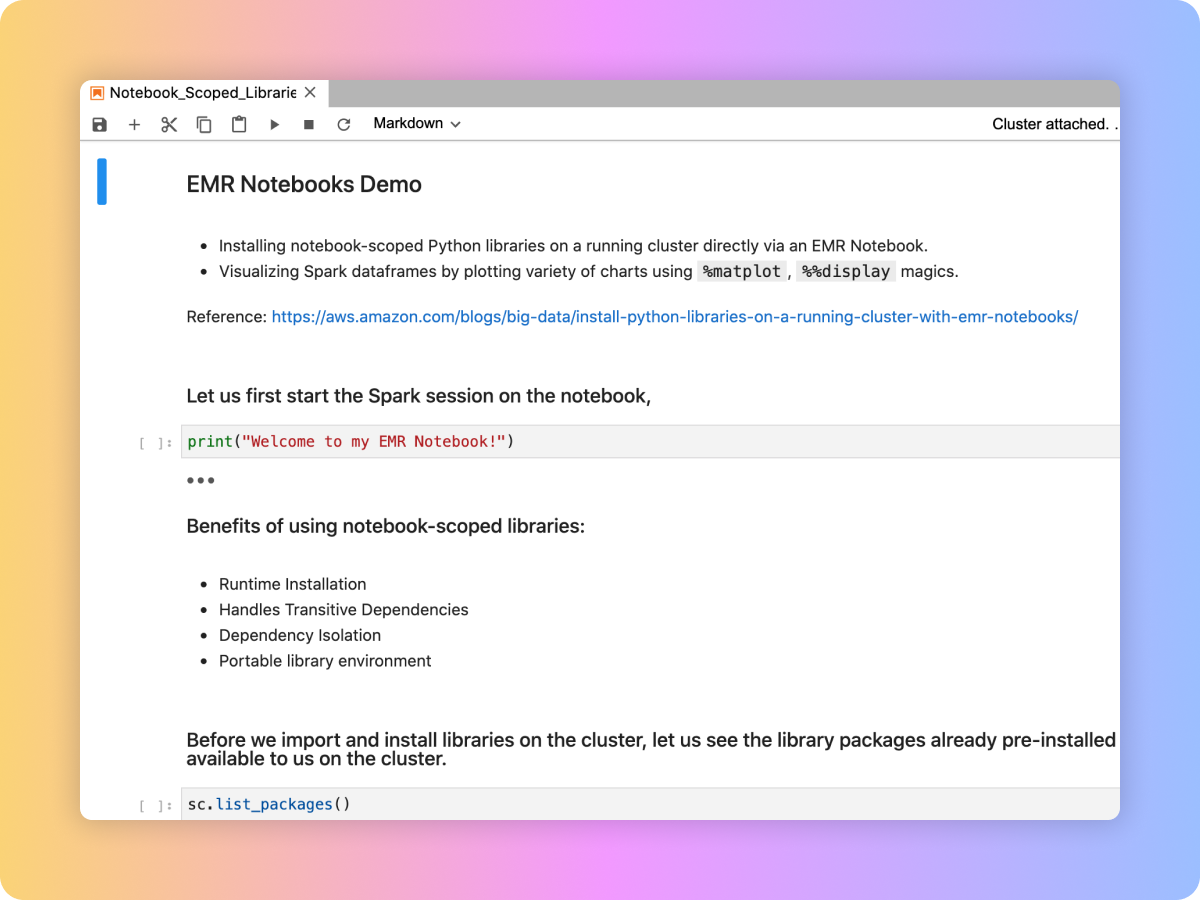Paste a cell from the clipboard
Image resolution: width=1200 pixels, height=900 pixels.
(x=238, y=124)
